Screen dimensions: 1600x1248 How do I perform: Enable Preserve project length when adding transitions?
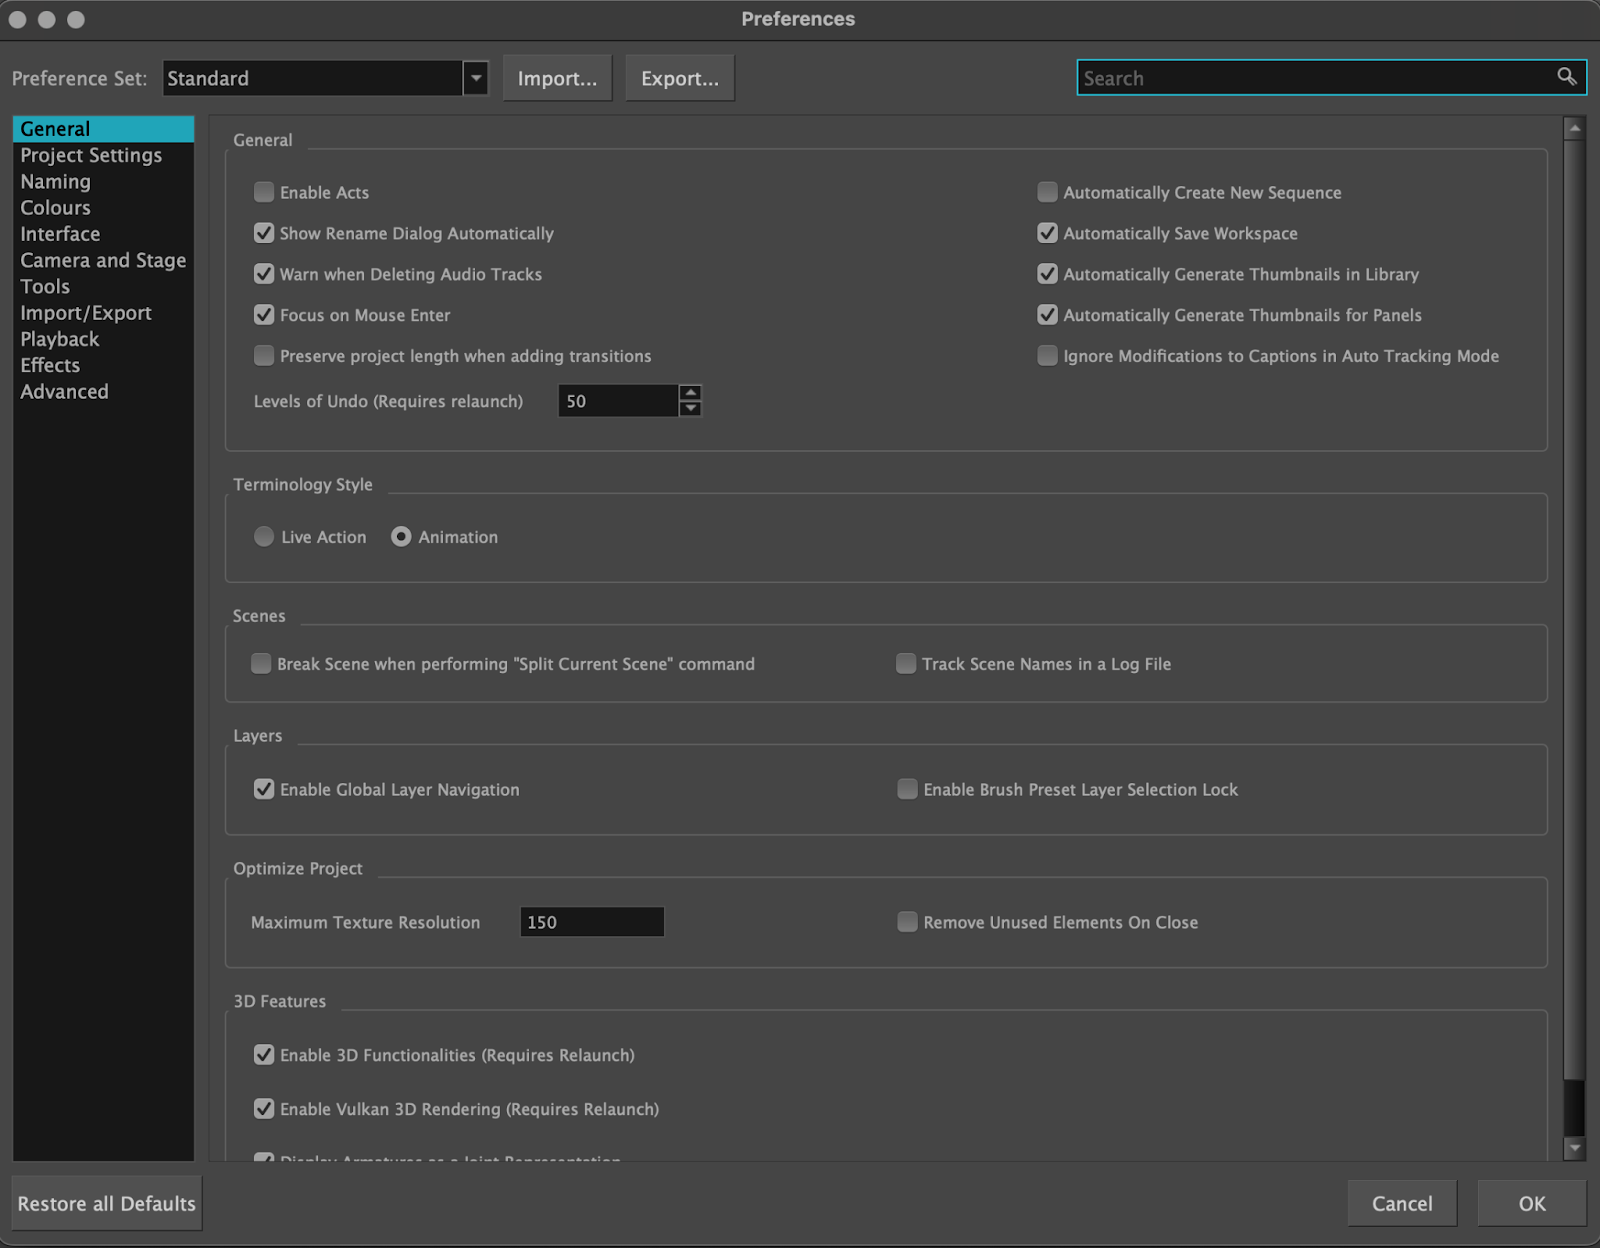tap(264, 355)
